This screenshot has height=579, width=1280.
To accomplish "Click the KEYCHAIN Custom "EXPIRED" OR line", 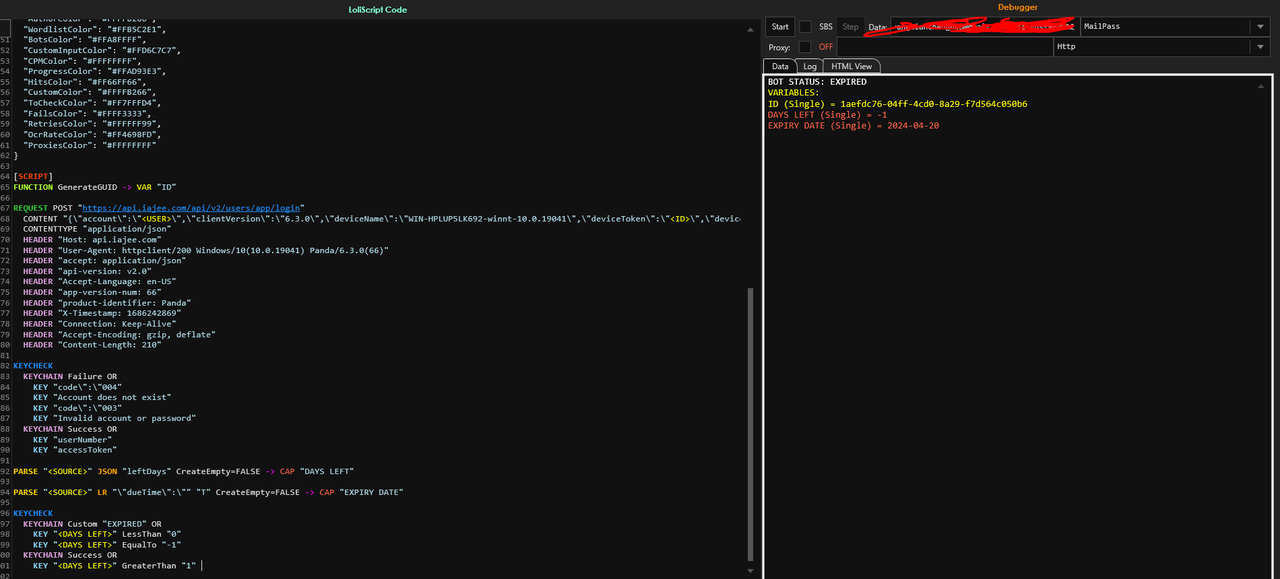I will [92, 524].
